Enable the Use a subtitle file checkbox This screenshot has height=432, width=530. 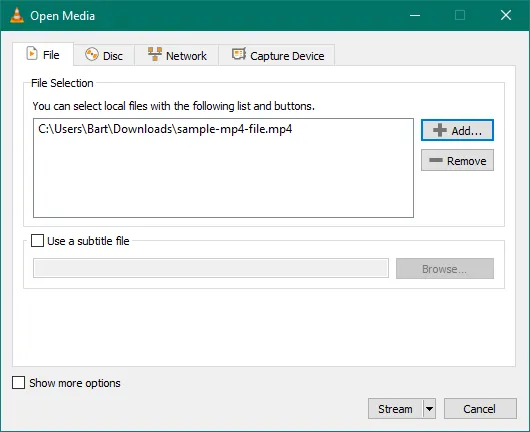point(37,241)
